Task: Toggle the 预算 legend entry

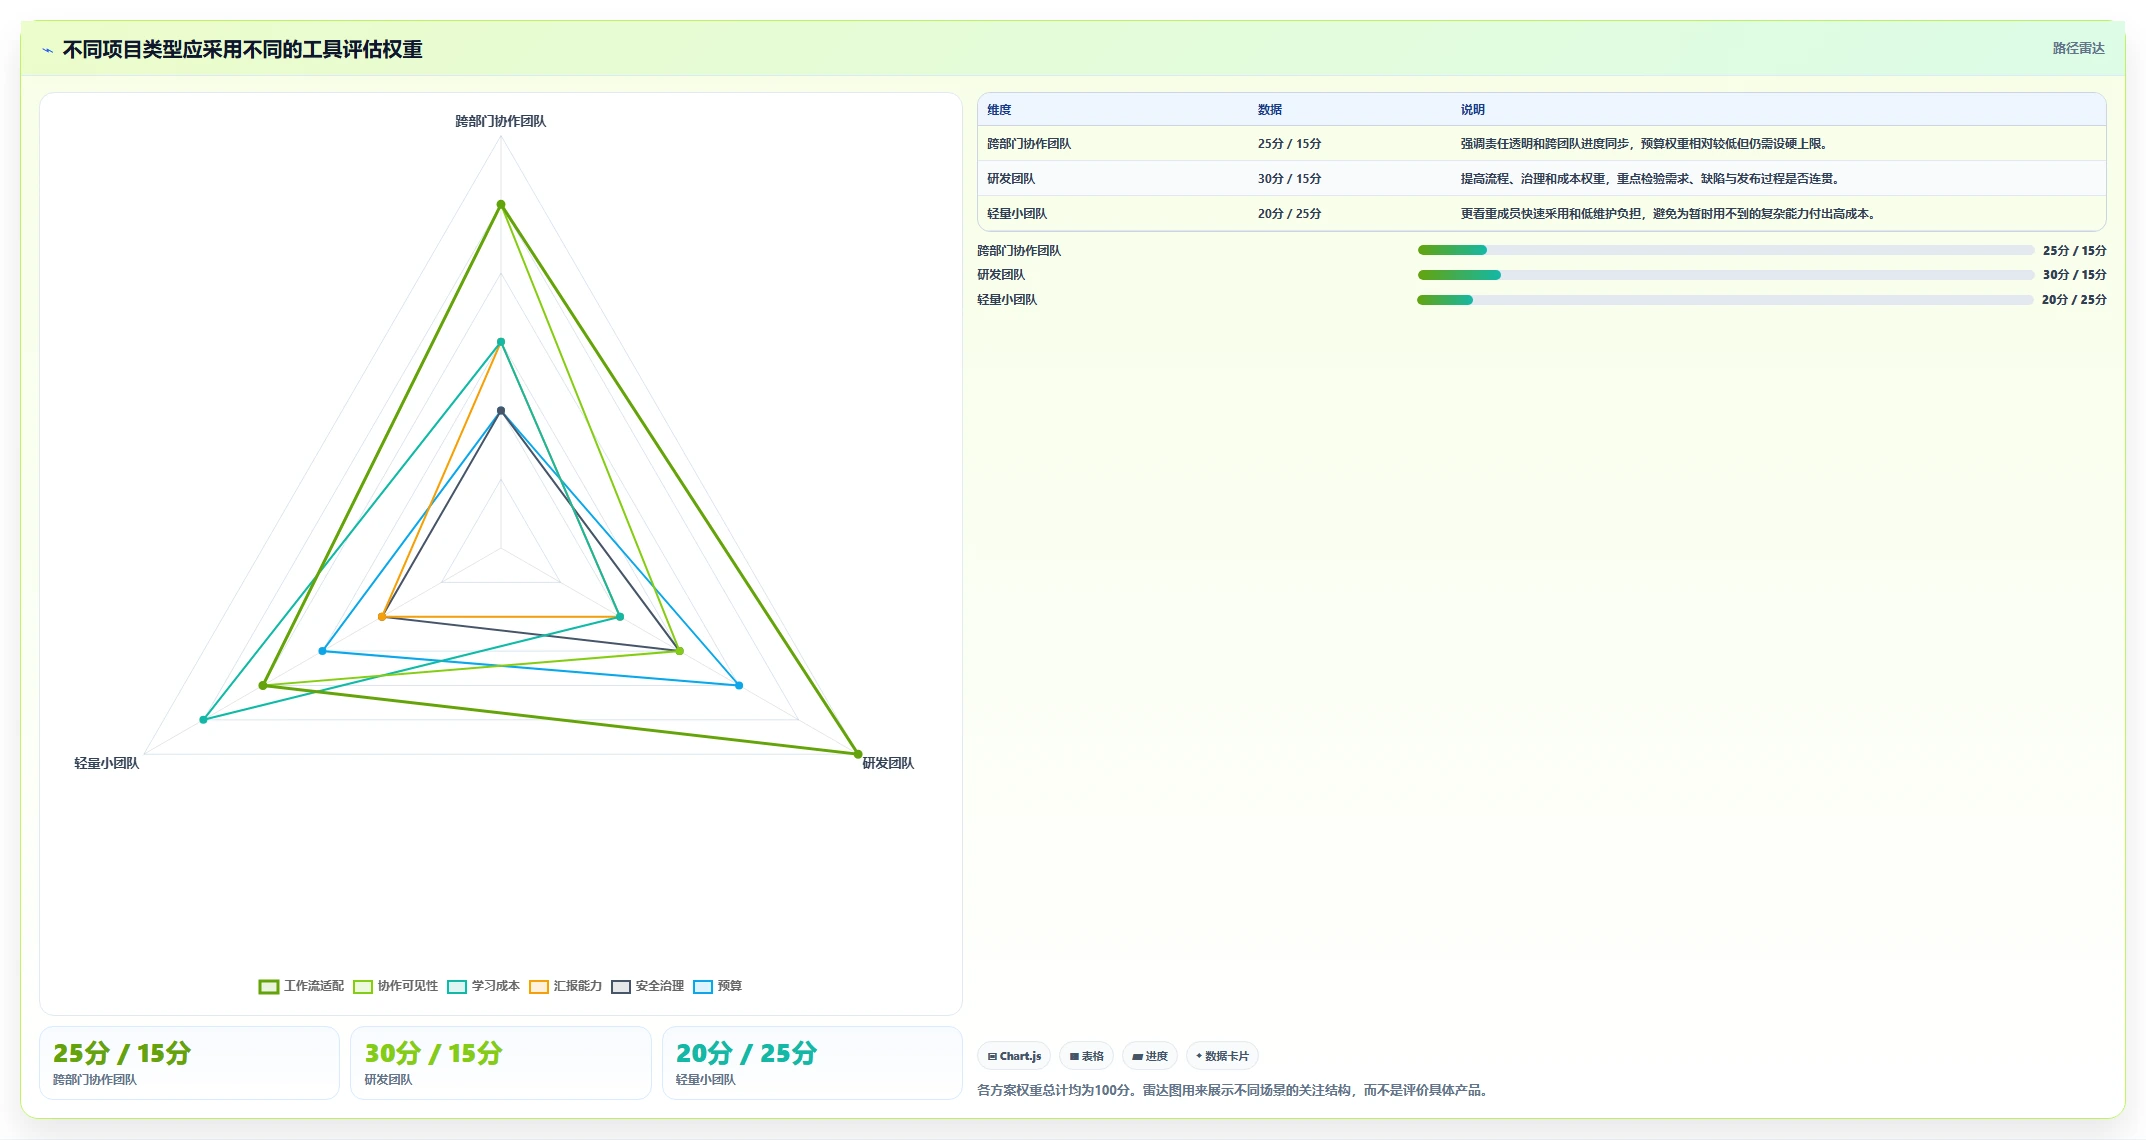Action: tap(718, 986)
